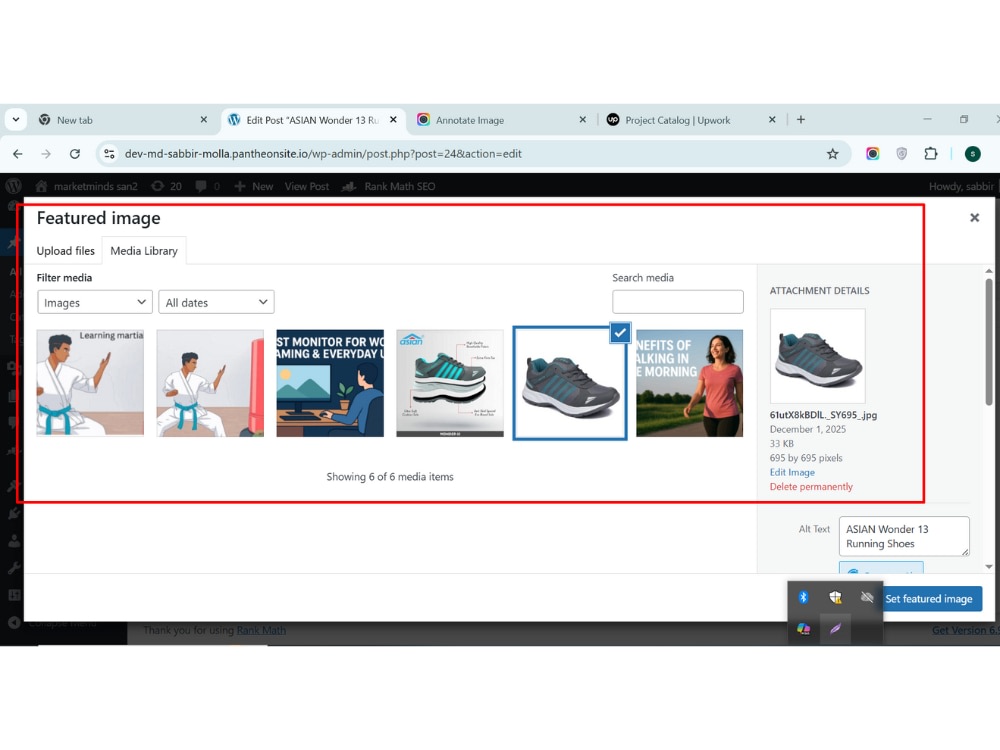
Task: Open the colorful annotate extension icon
Action: coord(872,154)
